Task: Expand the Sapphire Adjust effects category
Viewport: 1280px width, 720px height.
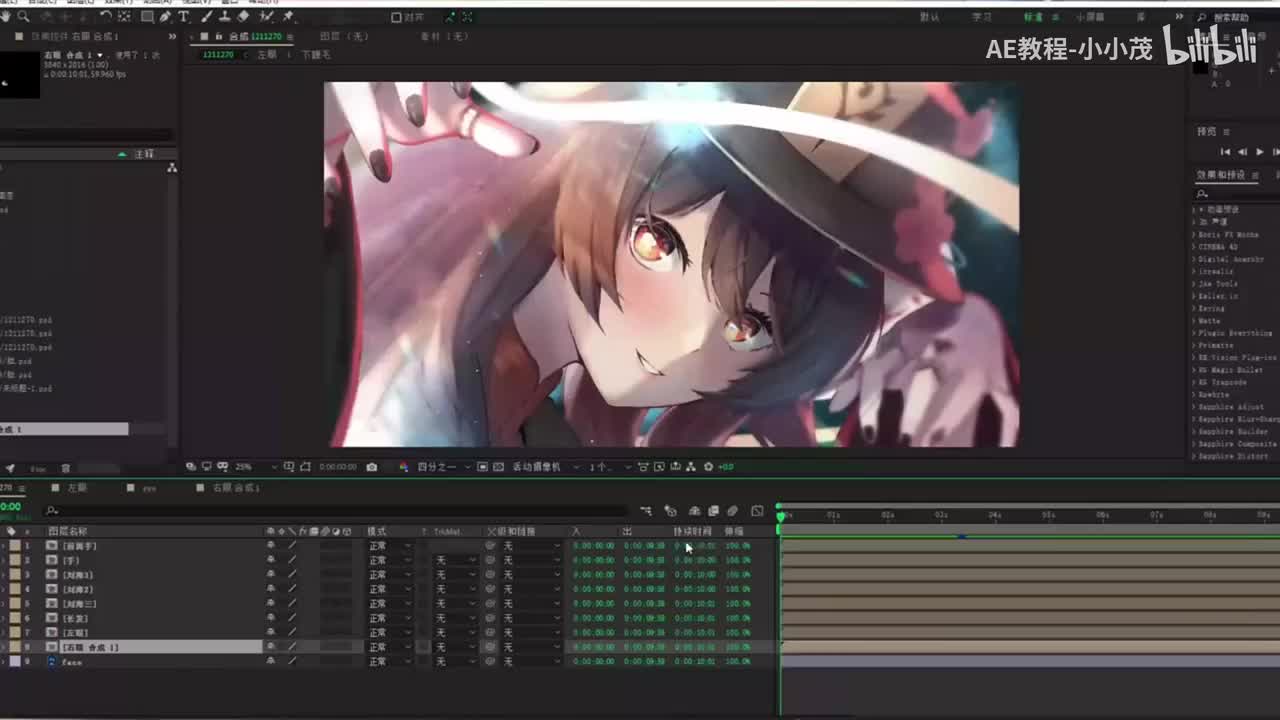Action: pyautogui.click(x=1196, y=407)
